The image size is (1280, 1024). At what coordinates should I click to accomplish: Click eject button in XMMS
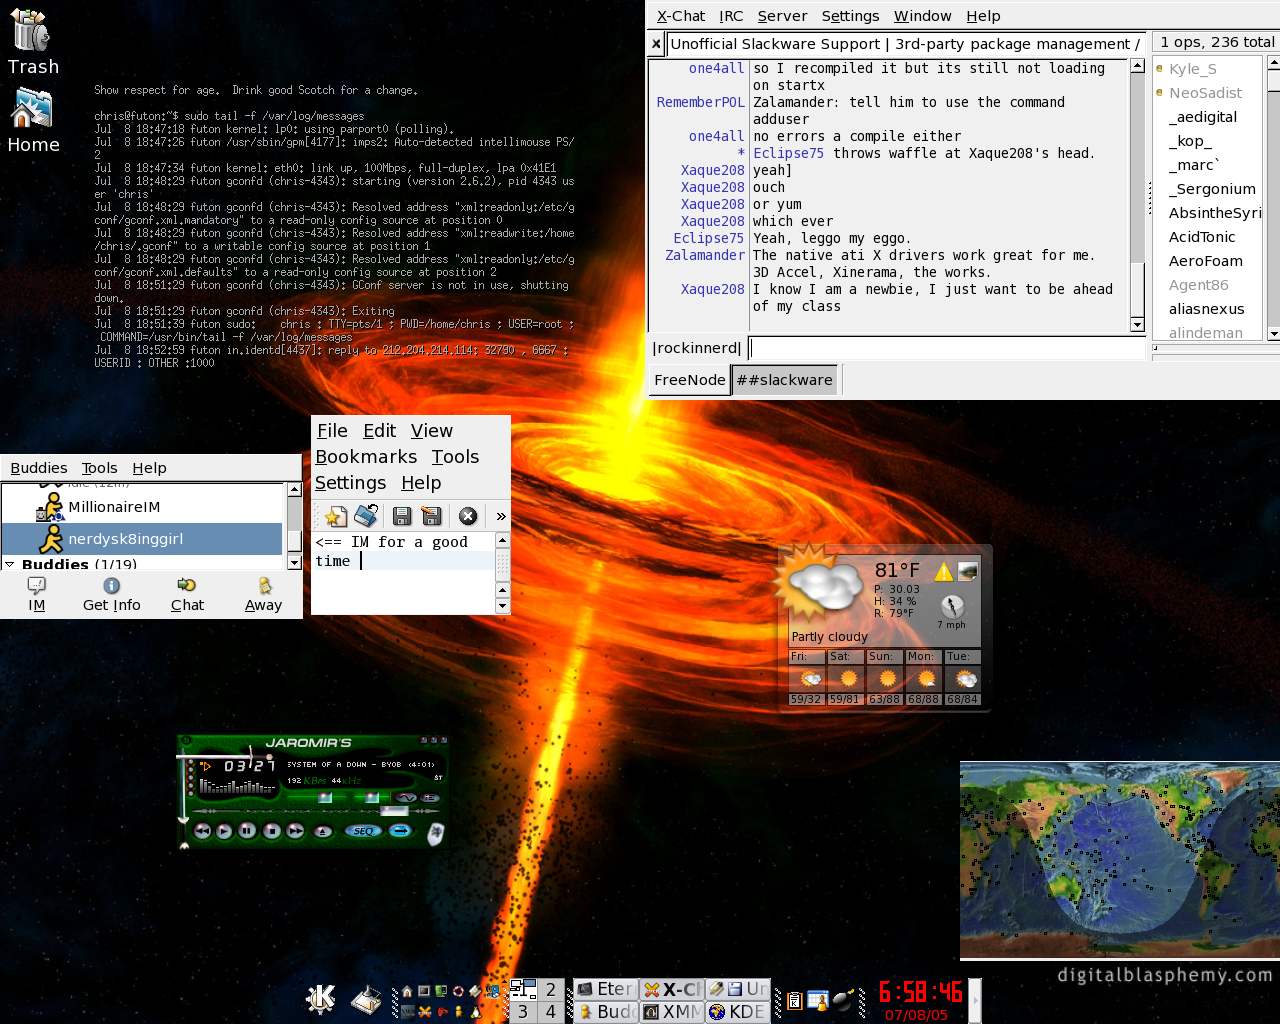(323, 831)
